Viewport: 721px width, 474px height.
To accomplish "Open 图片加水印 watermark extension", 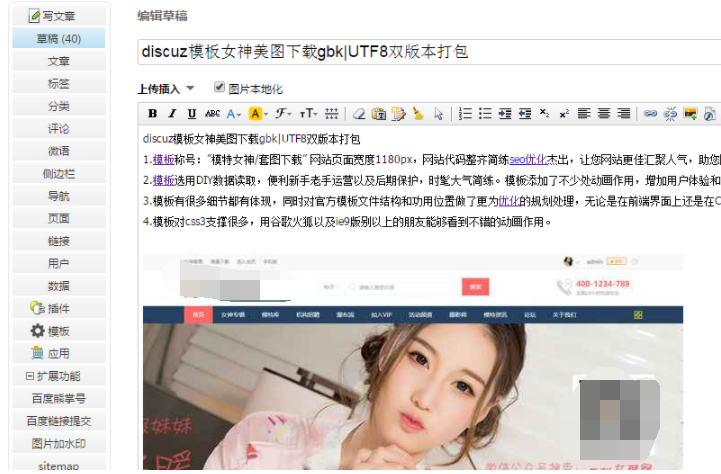I will pyautogui.click(x=59, y=444).
